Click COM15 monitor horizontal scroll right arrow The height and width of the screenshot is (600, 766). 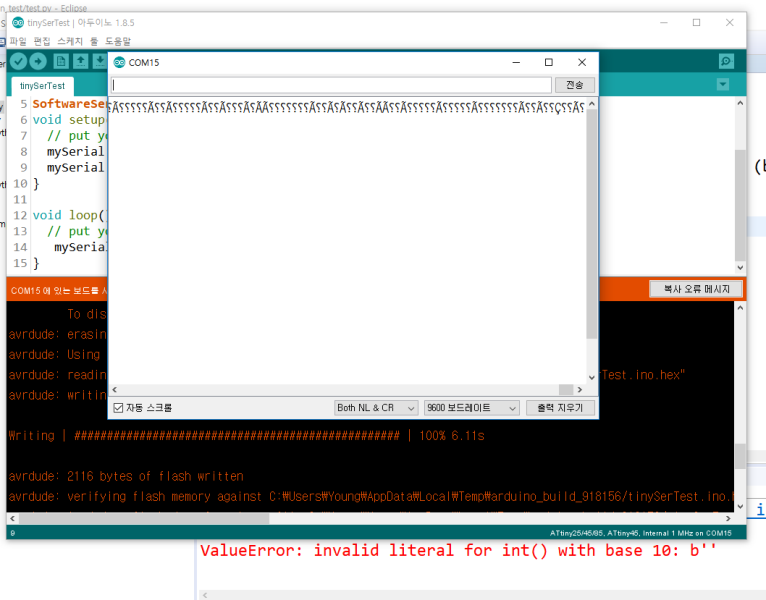(x=580, y=389)
